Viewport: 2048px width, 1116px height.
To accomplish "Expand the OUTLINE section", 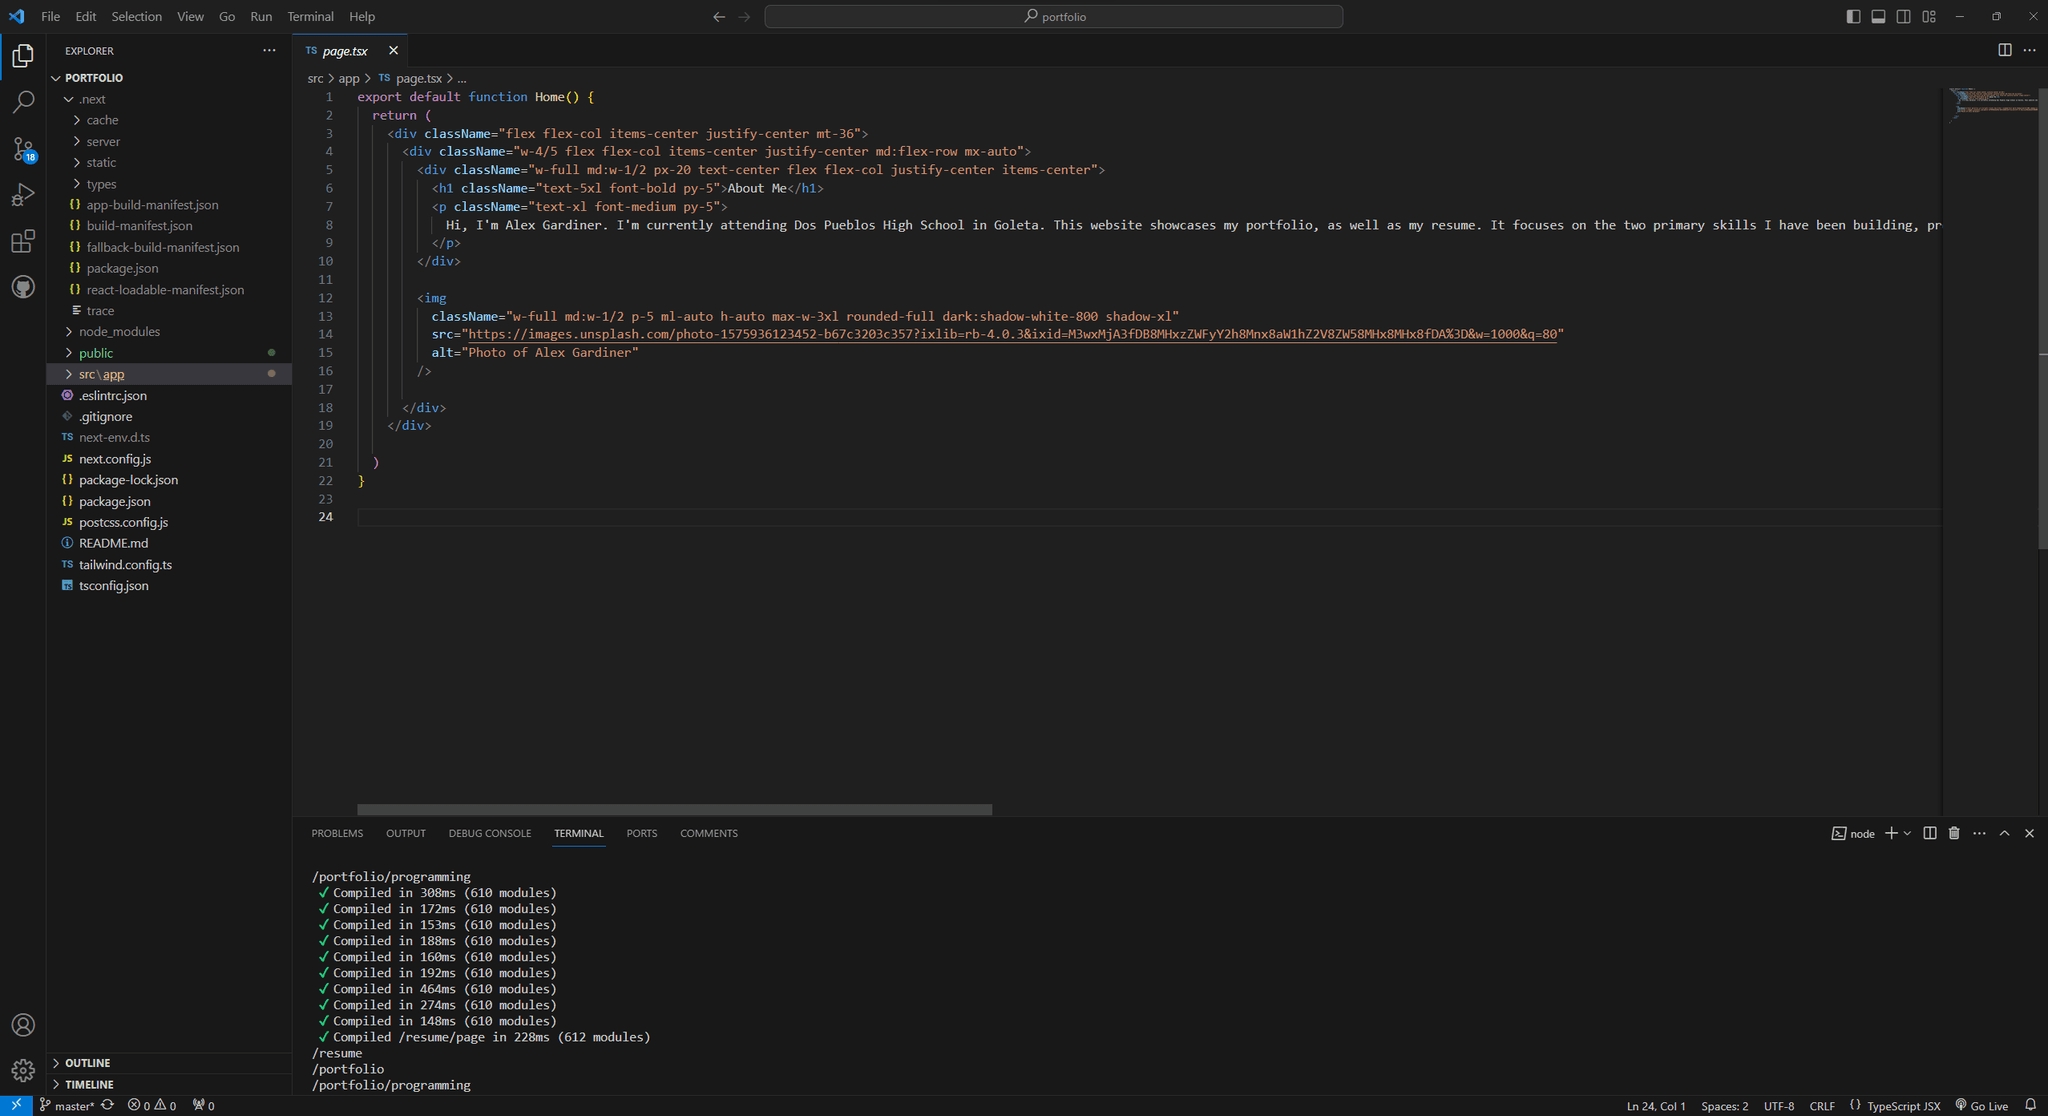I will pos(88,1063).
